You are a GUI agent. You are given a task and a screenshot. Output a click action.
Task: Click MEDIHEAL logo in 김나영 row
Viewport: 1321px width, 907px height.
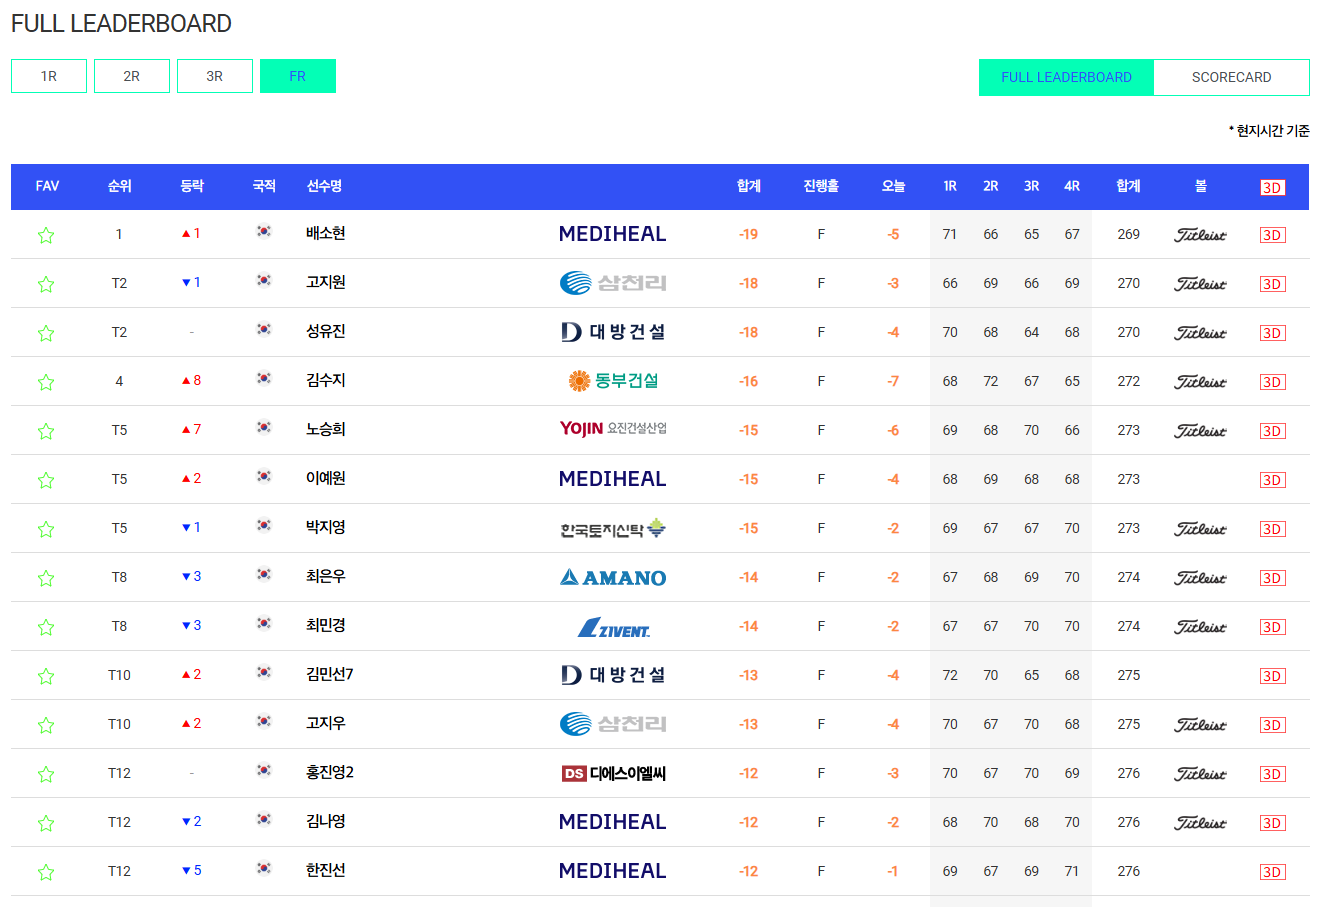point(612,822)
